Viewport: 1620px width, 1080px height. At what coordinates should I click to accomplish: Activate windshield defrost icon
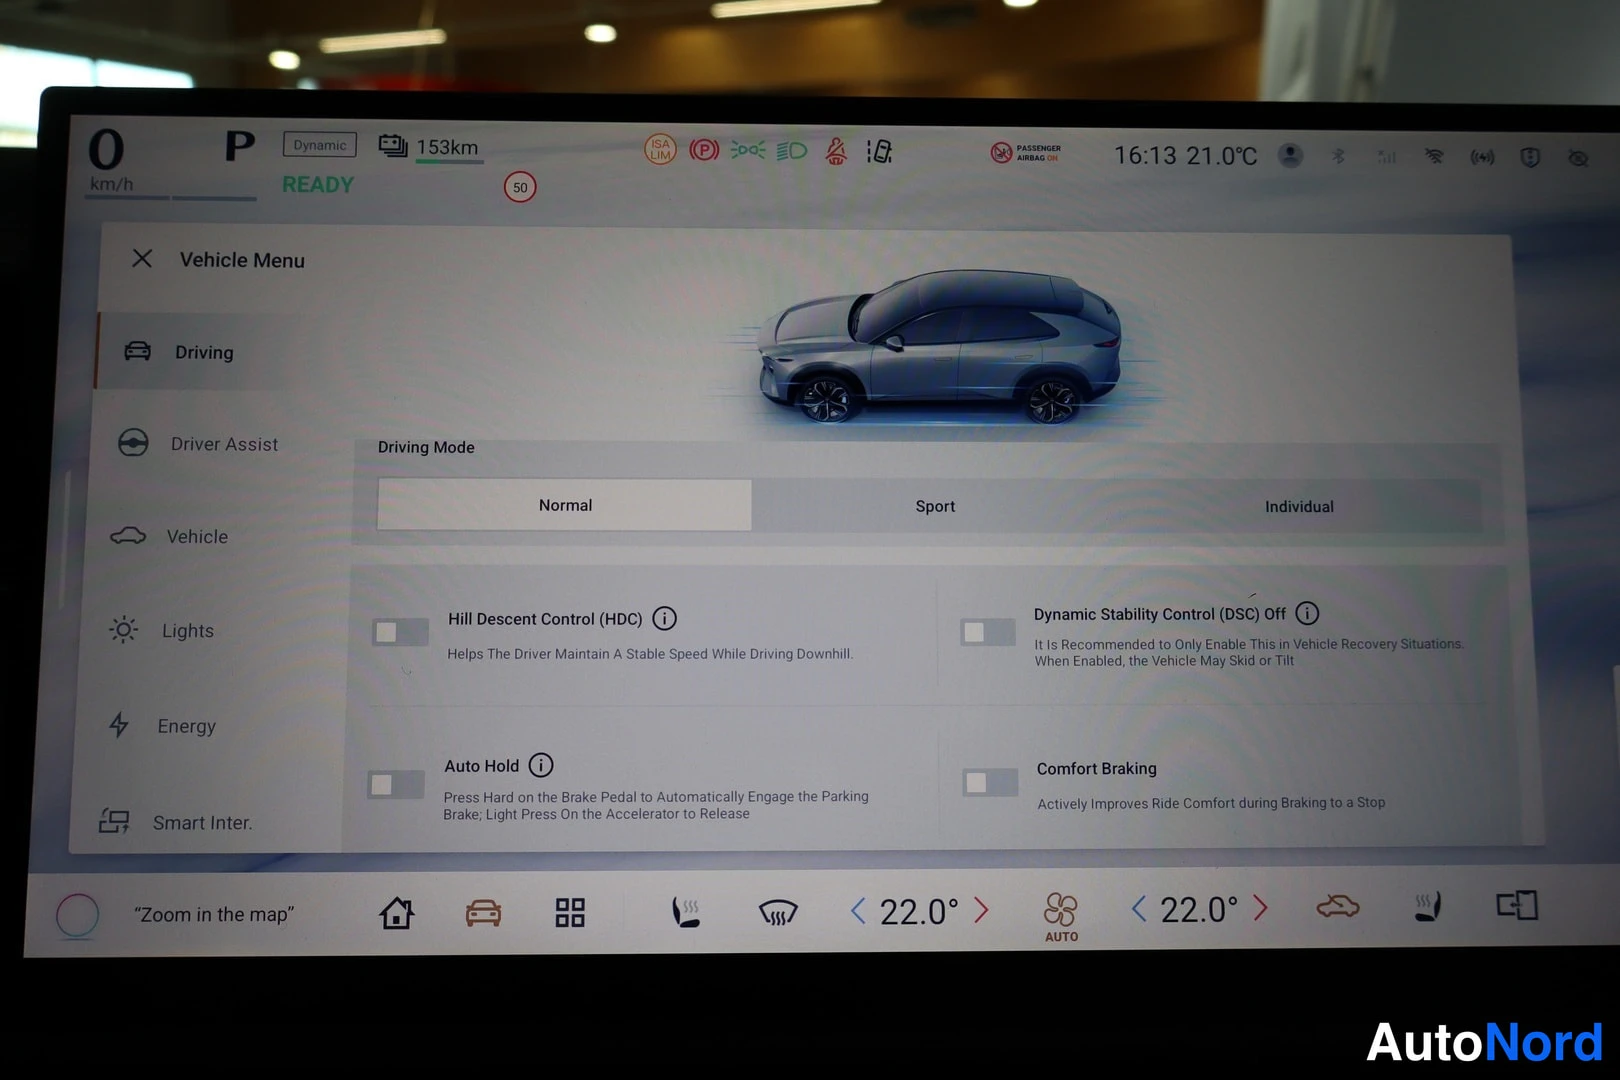point(778,912)
